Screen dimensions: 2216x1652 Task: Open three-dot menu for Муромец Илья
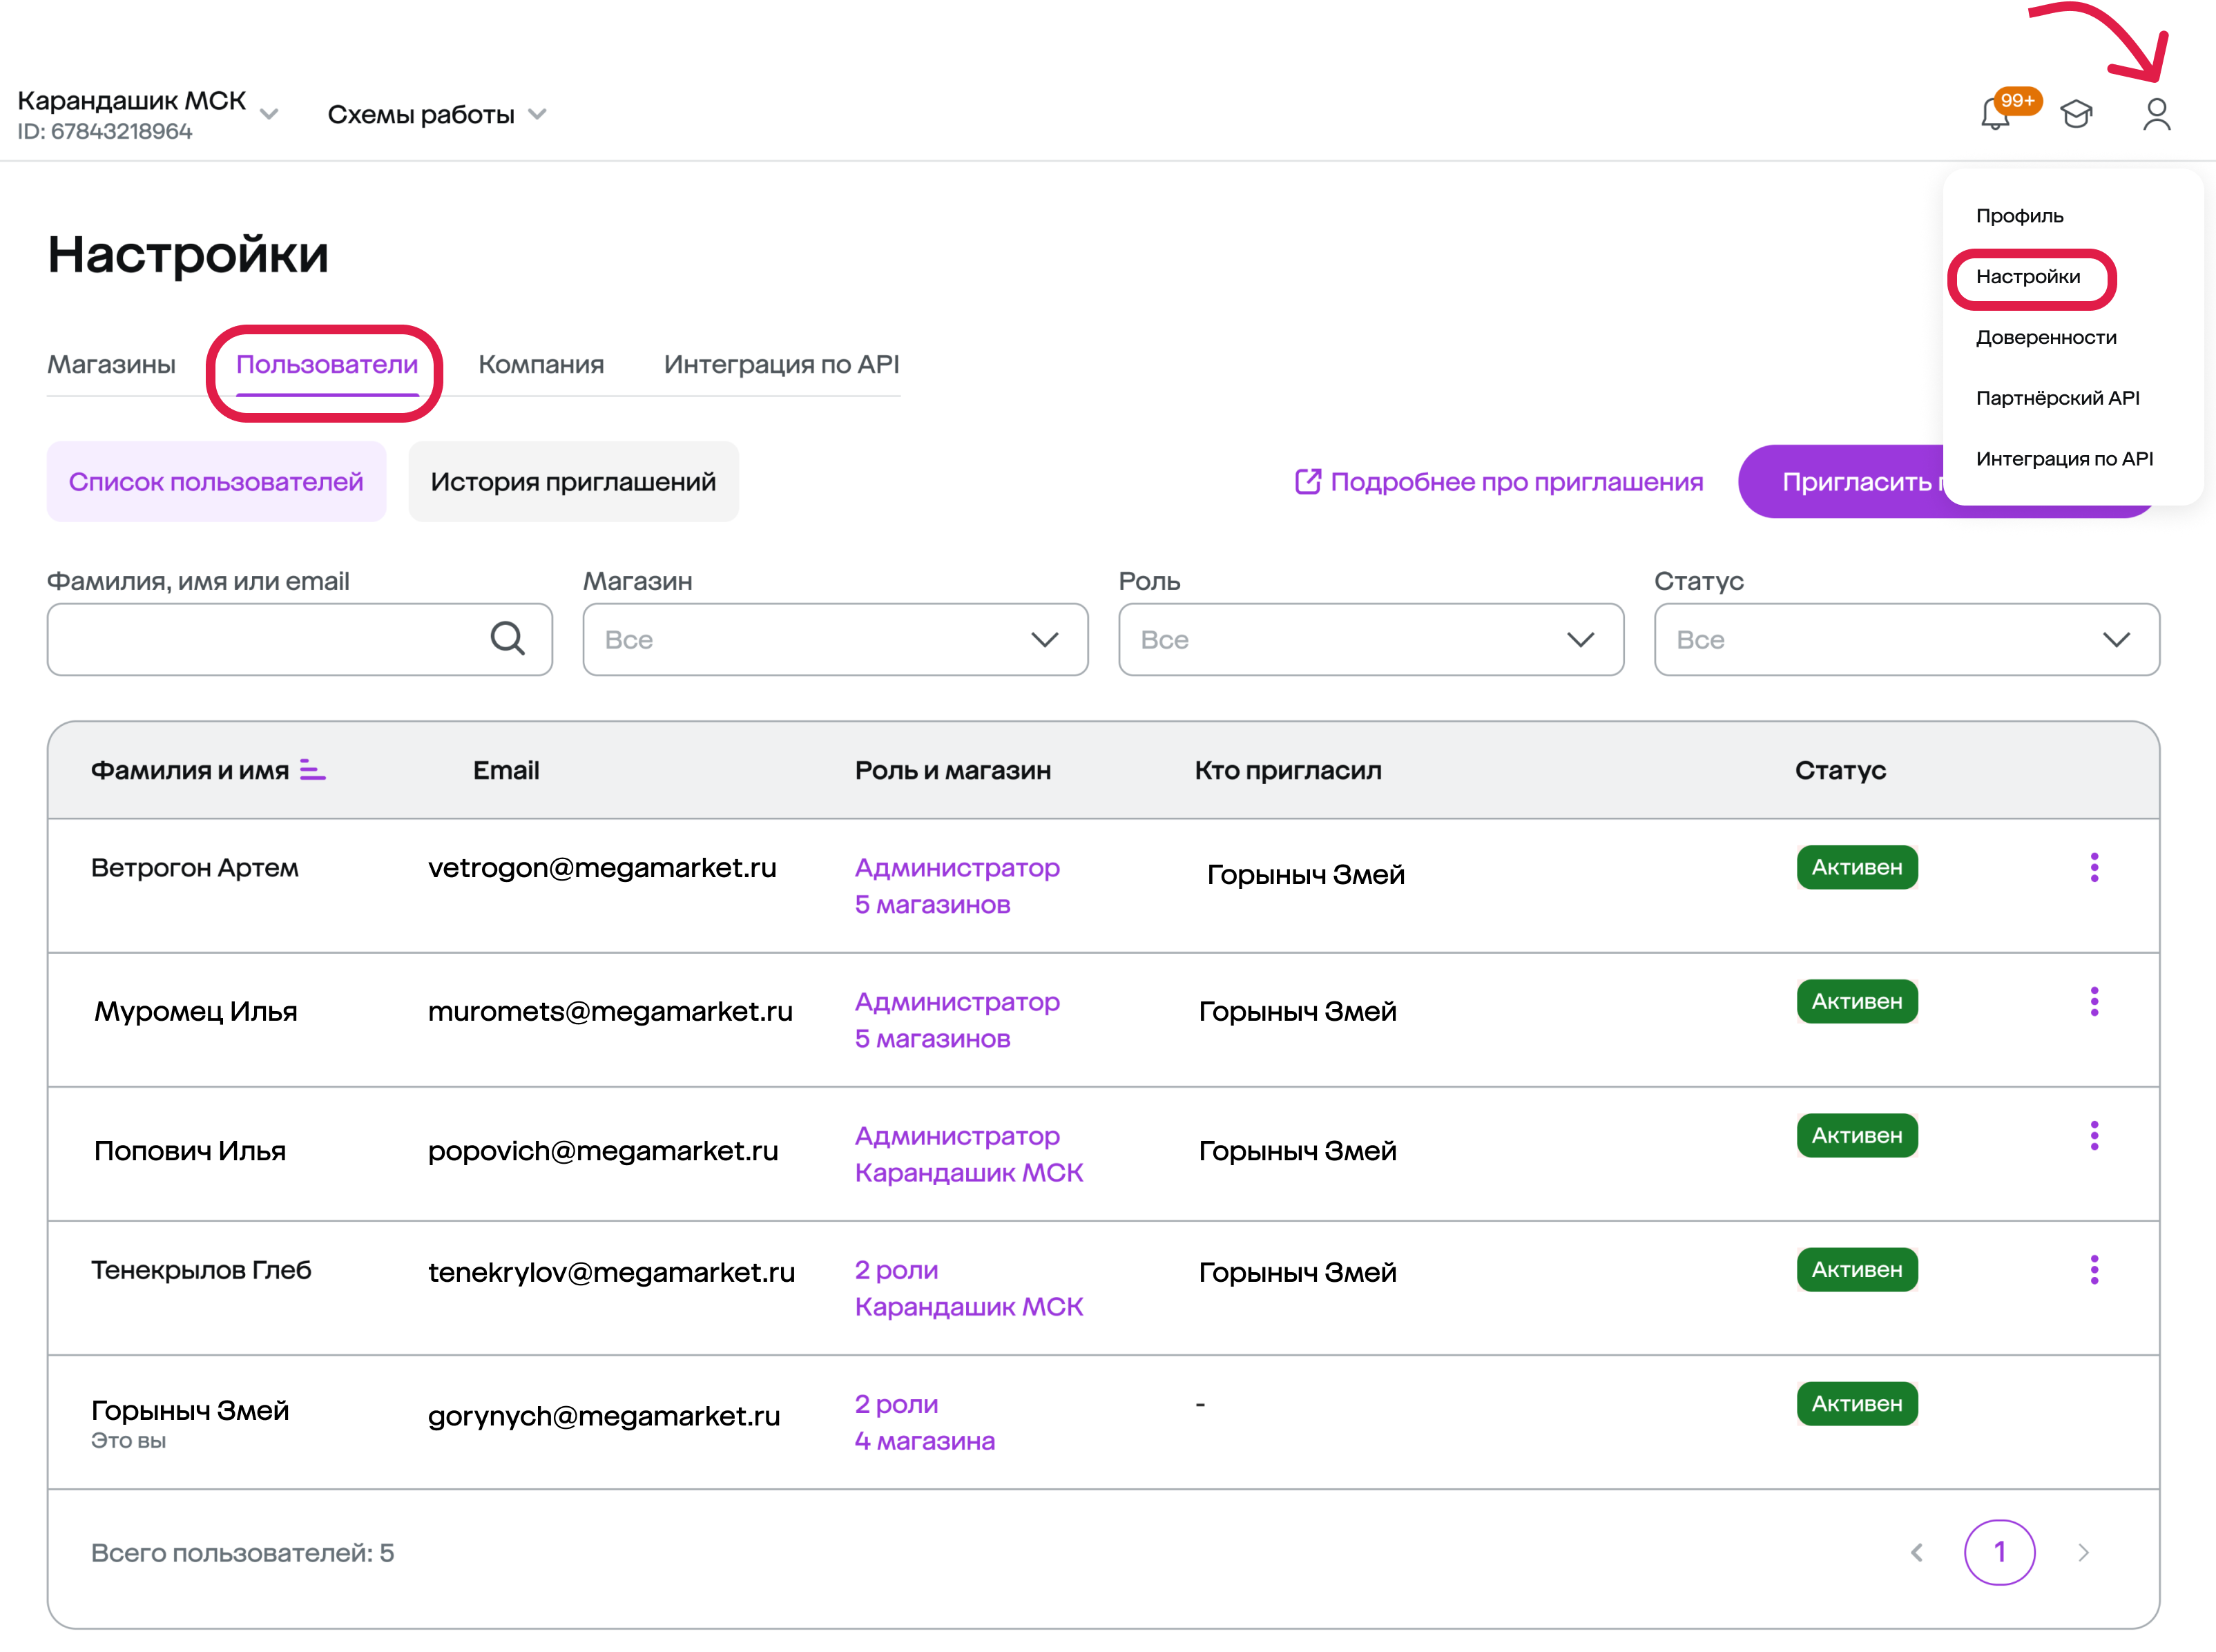[x=2093, y=1001]
